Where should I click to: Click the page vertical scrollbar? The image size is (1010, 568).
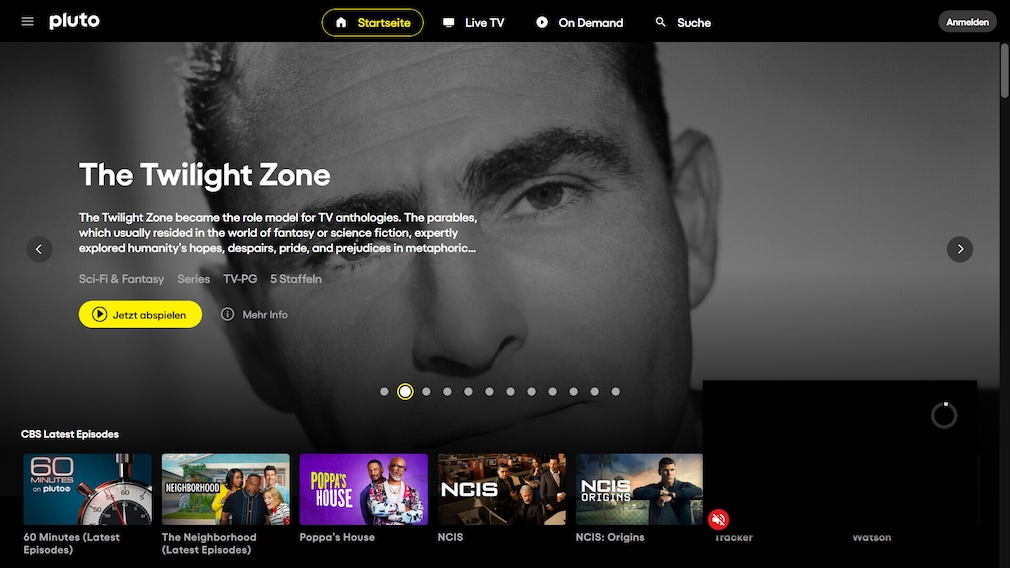pos(1005,71)
